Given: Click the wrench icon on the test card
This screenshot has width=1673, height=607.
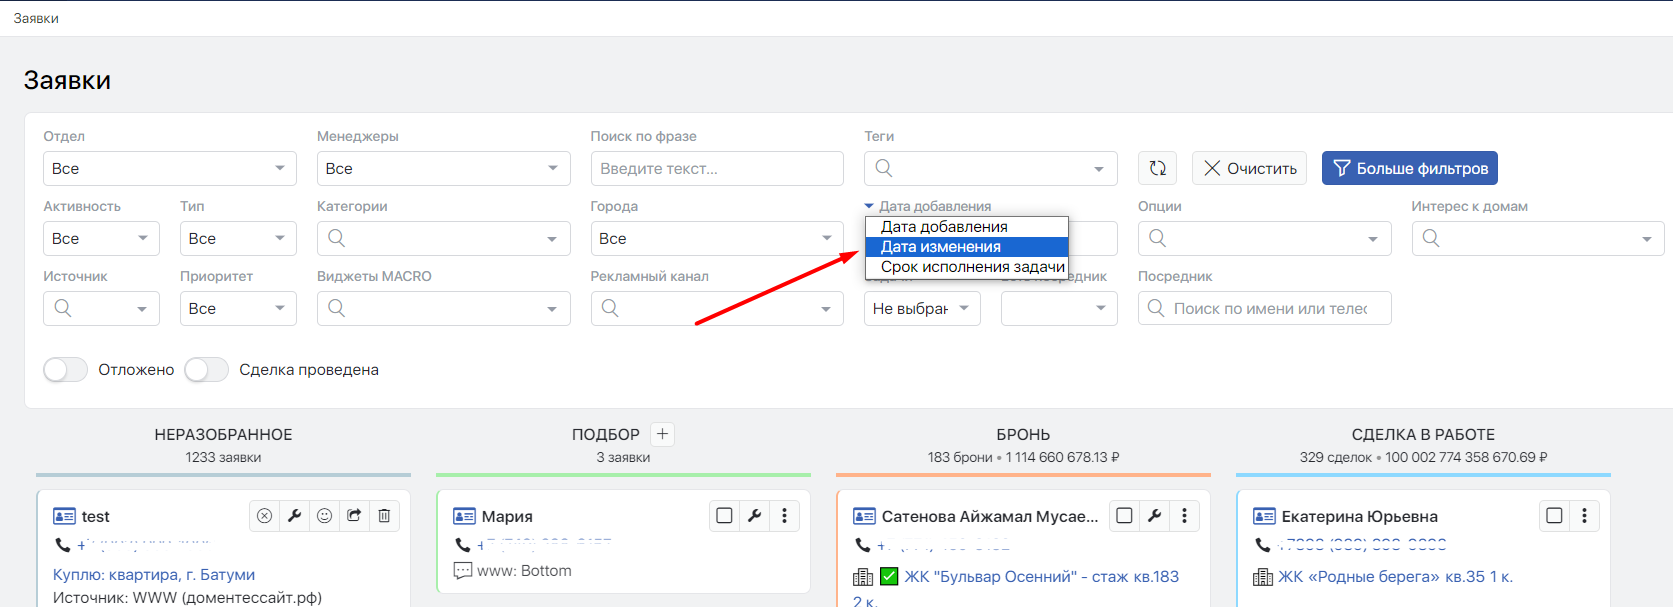Looking at the screenshot, I should [x=294, y=516].
